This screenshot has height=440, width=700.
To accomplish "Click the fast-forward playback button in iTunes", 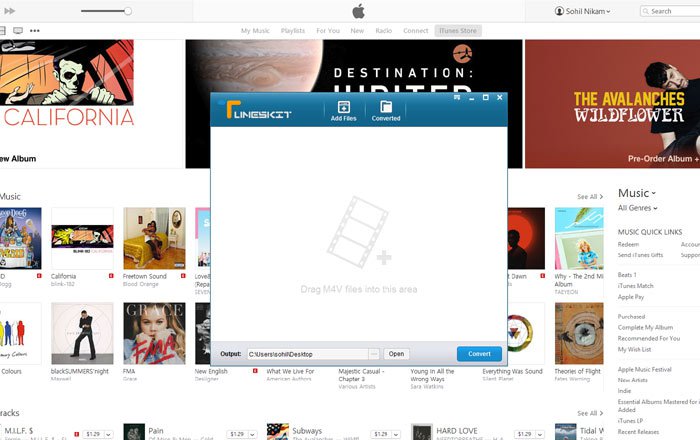I will pyautogui.click(x=9, y=11).
